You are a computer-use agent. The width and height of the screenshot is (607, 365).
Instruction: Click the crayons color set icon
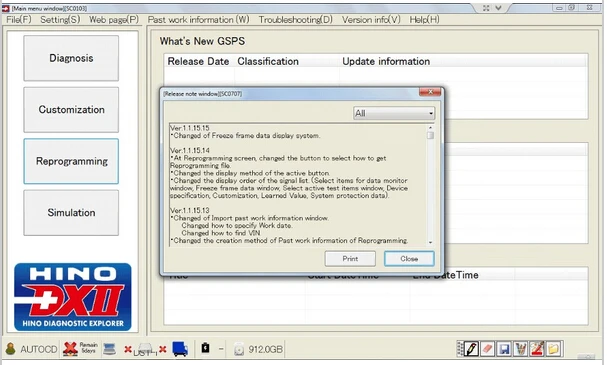(x=521, y=349)
